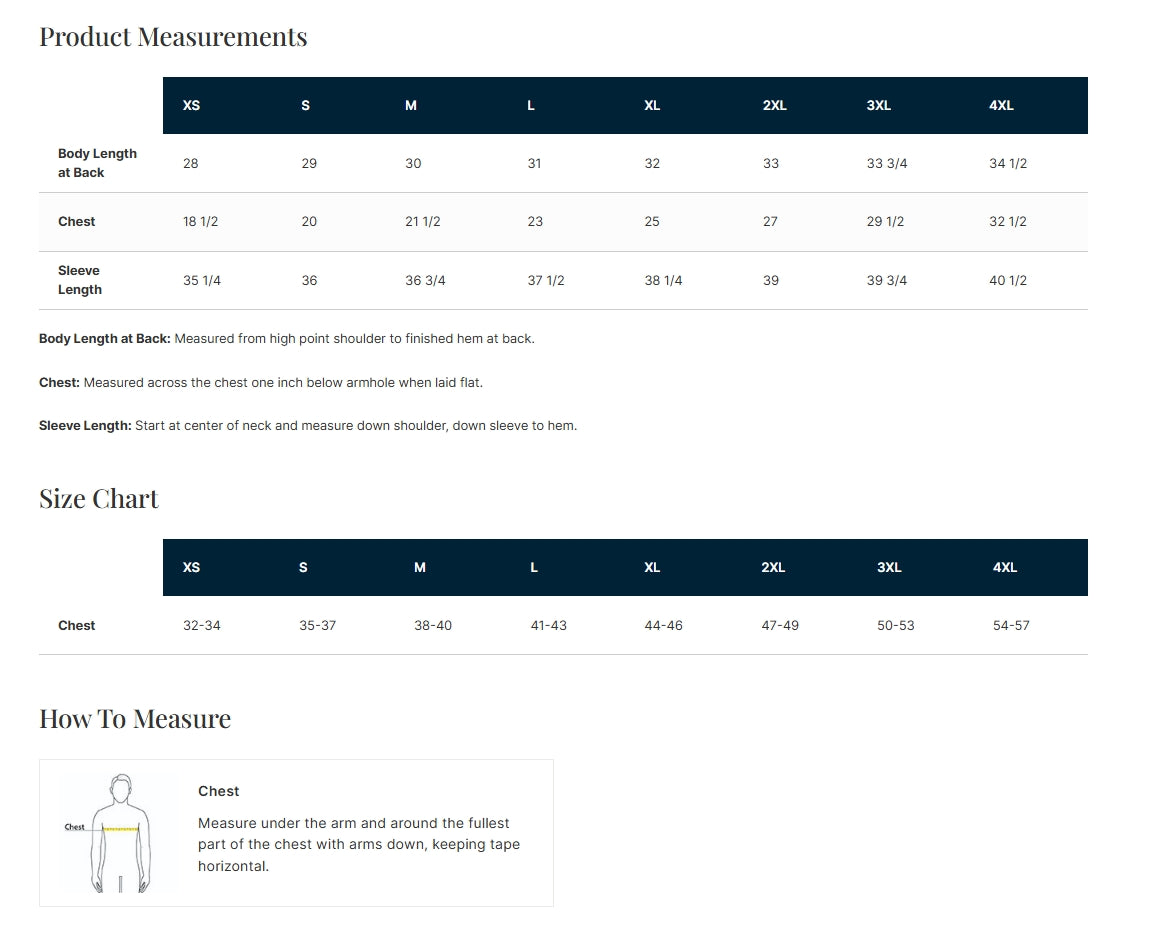Select the Body Length at Back row label
This screenshot has width=1168, height=940.
[97, 163]
